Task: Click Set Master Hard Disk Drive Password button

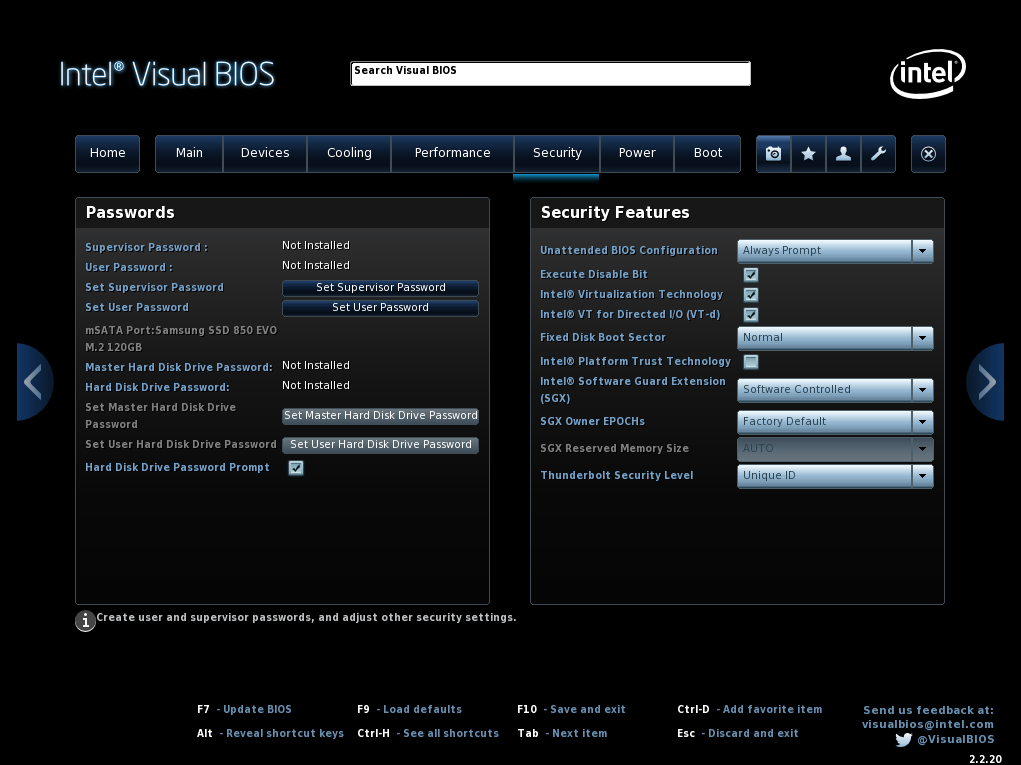Action: (380, 416)
